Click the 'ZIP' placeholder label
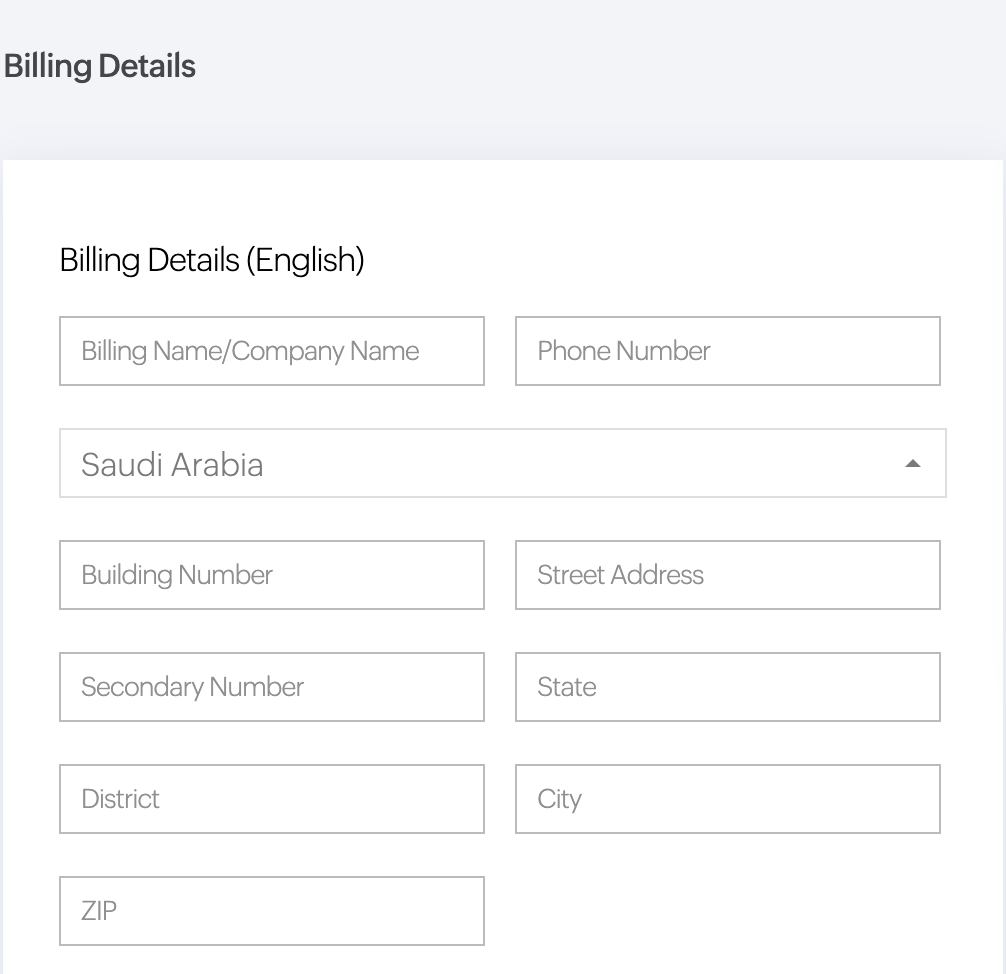 tap(99, 911)
